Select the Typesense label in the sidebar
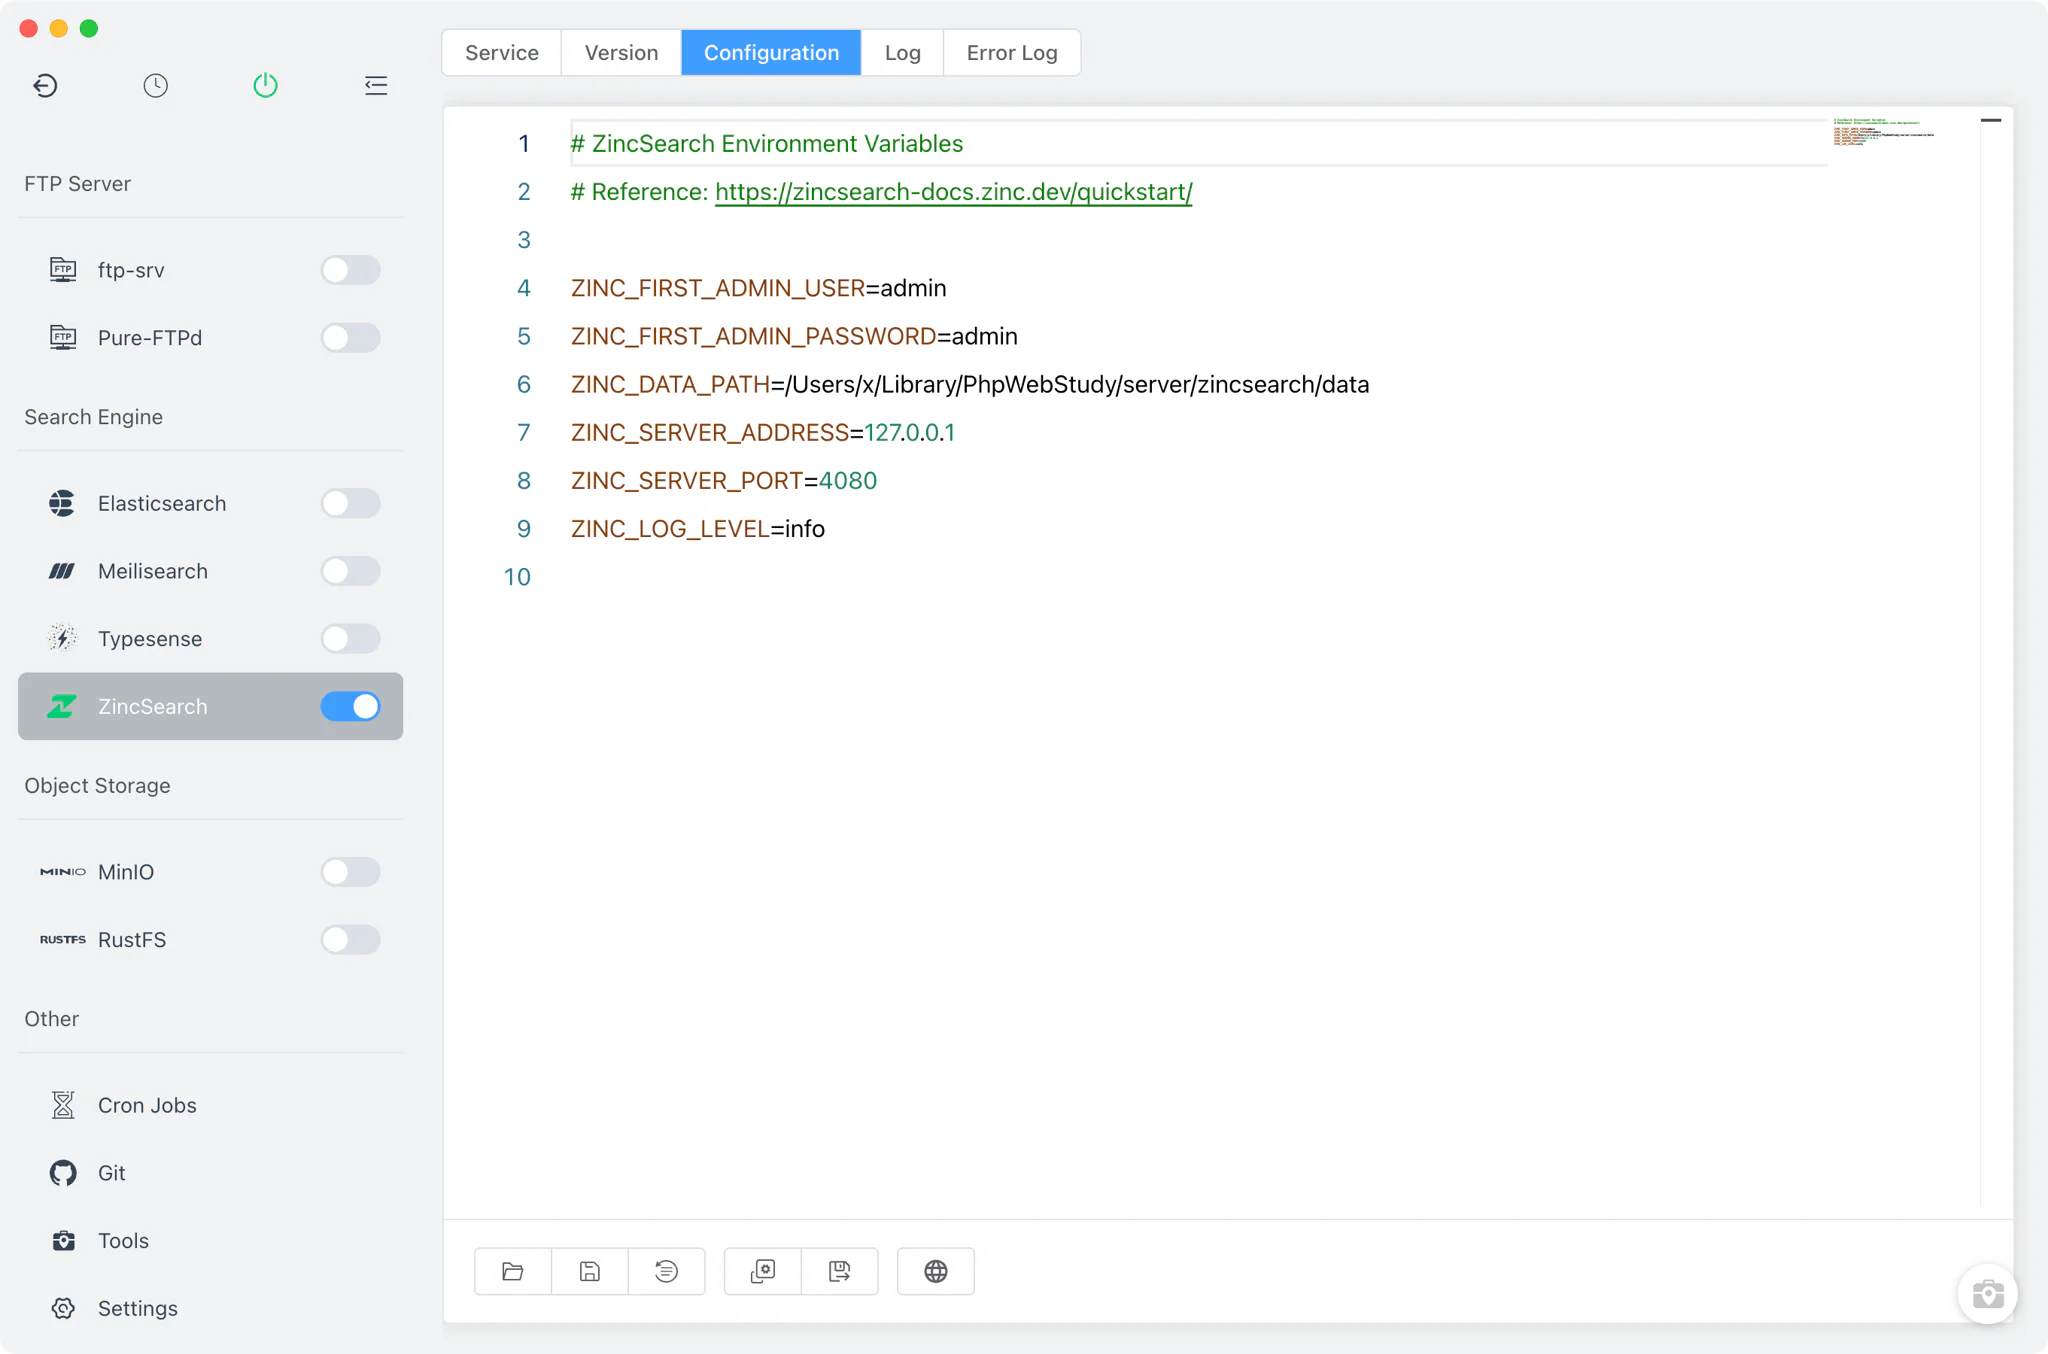Viewport: 2048px width, 1354px height. click(150, 639)
